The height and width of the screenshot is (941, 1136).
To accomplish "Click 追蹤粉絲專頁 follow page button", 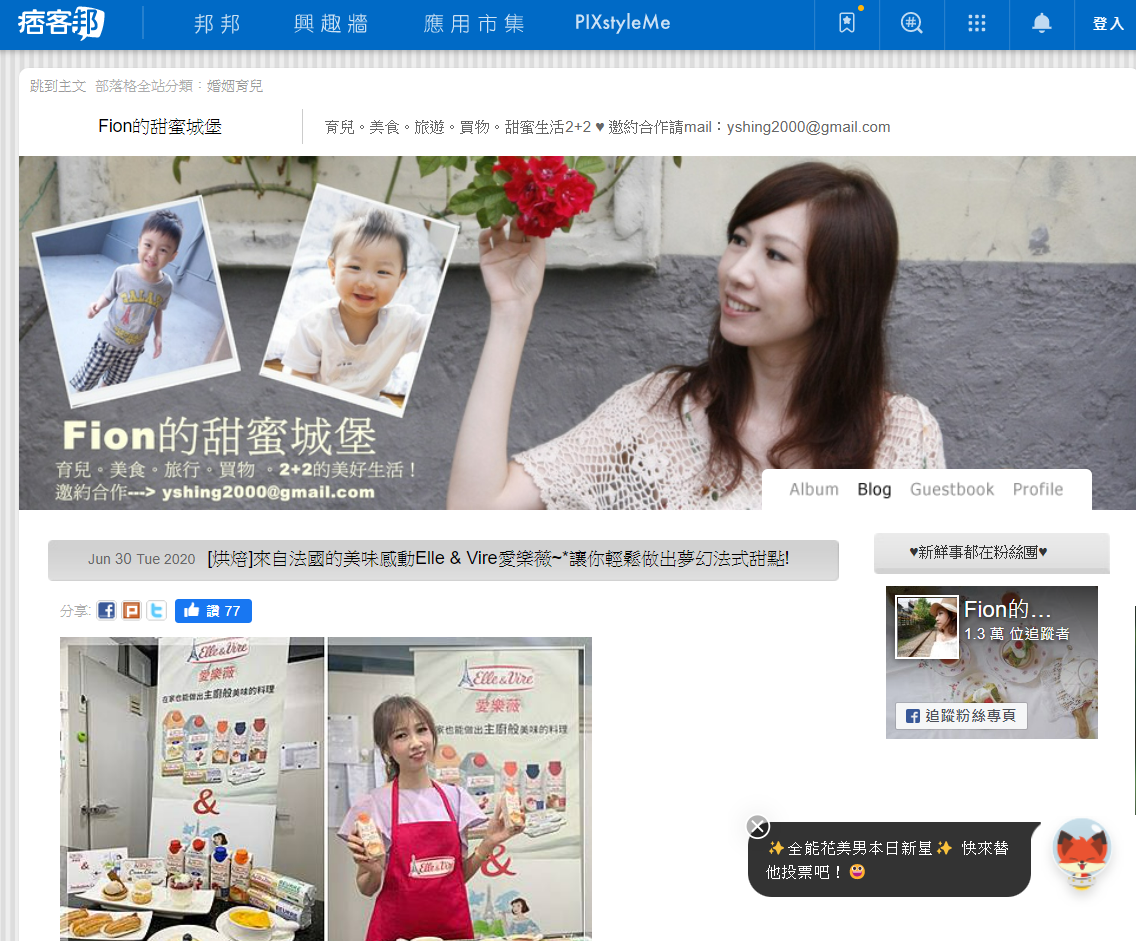I will pyautogui.click(x=961, y=716).
